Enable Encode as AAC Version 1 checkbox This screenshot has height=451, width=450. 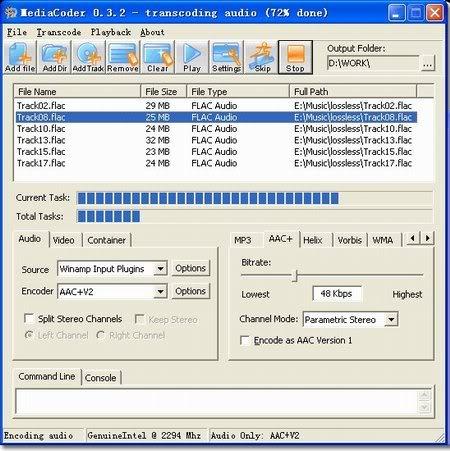(245, 340)
